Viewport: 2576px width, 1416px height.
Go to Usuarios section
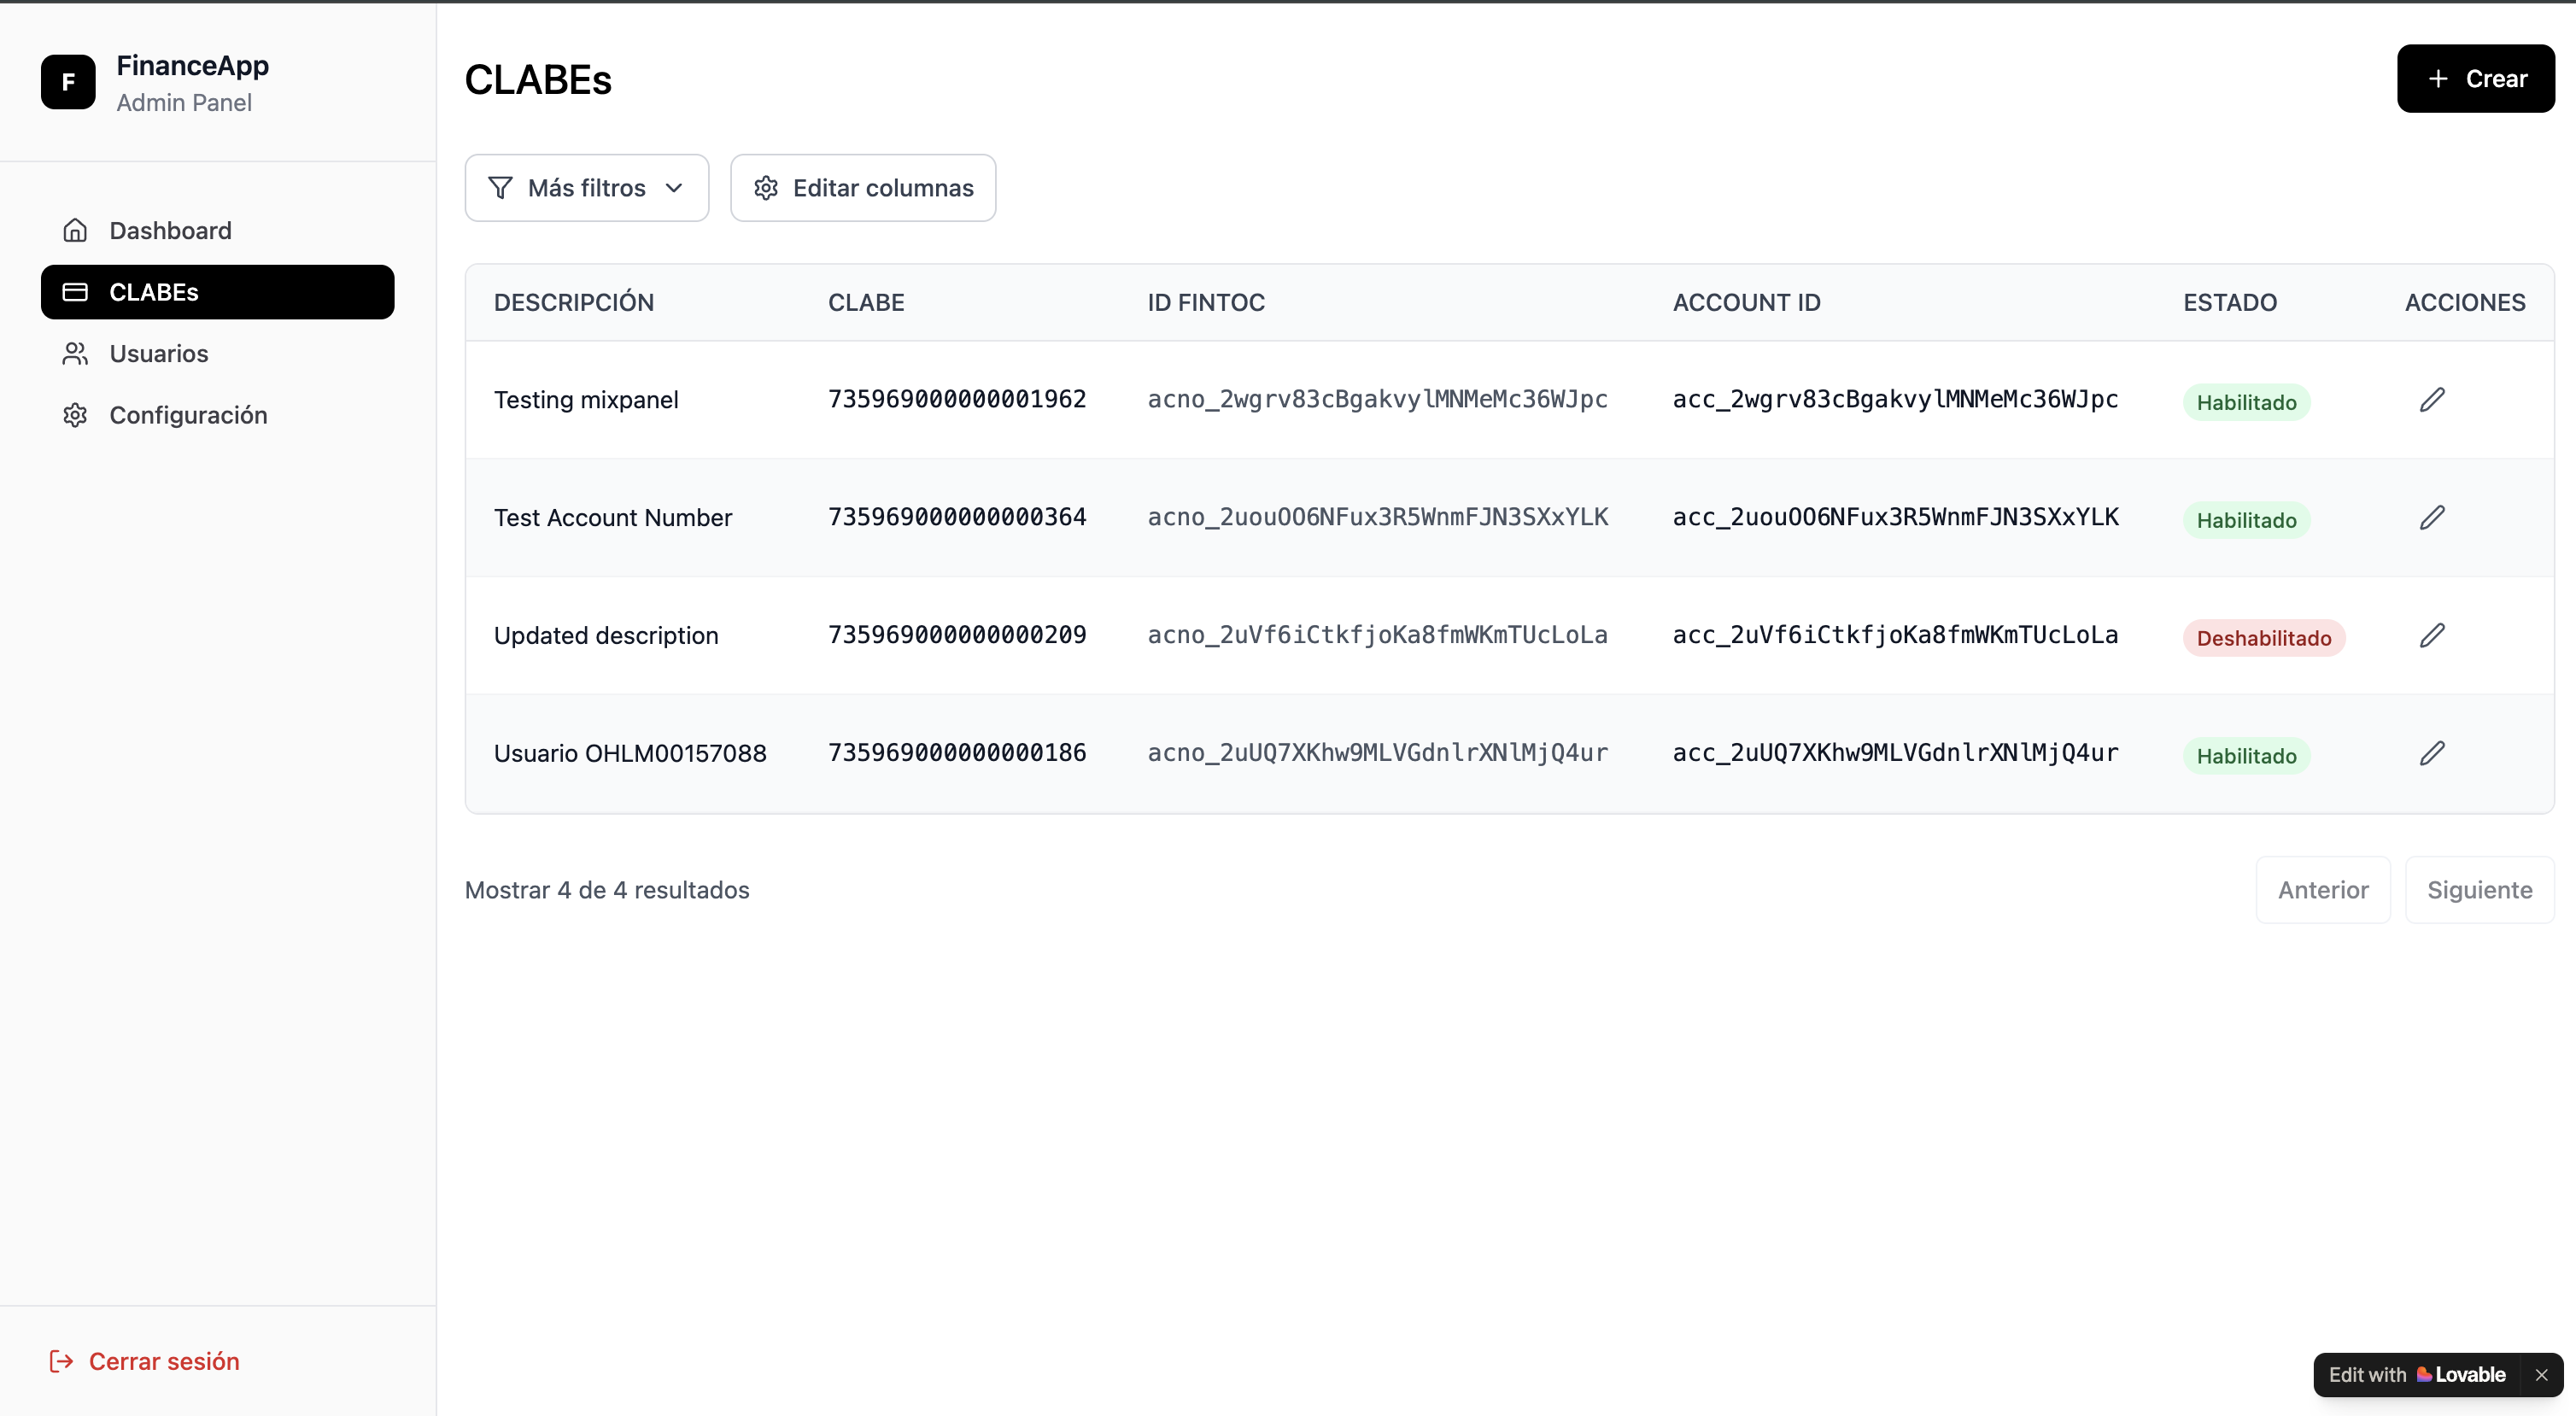159,354
